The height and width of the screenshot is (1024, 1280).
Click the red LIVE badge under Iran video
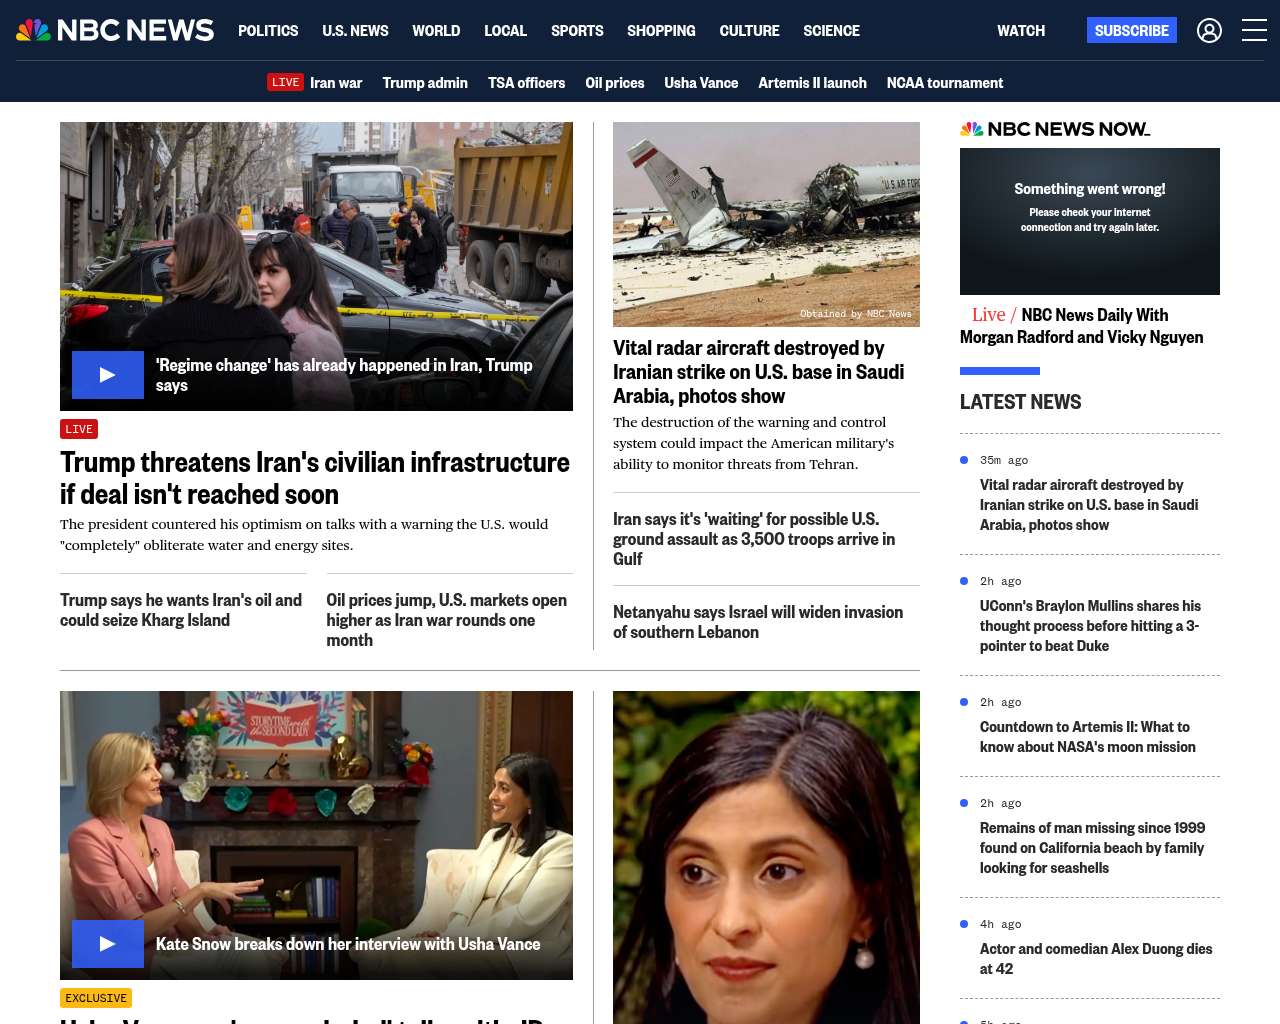tap(79, 429)
